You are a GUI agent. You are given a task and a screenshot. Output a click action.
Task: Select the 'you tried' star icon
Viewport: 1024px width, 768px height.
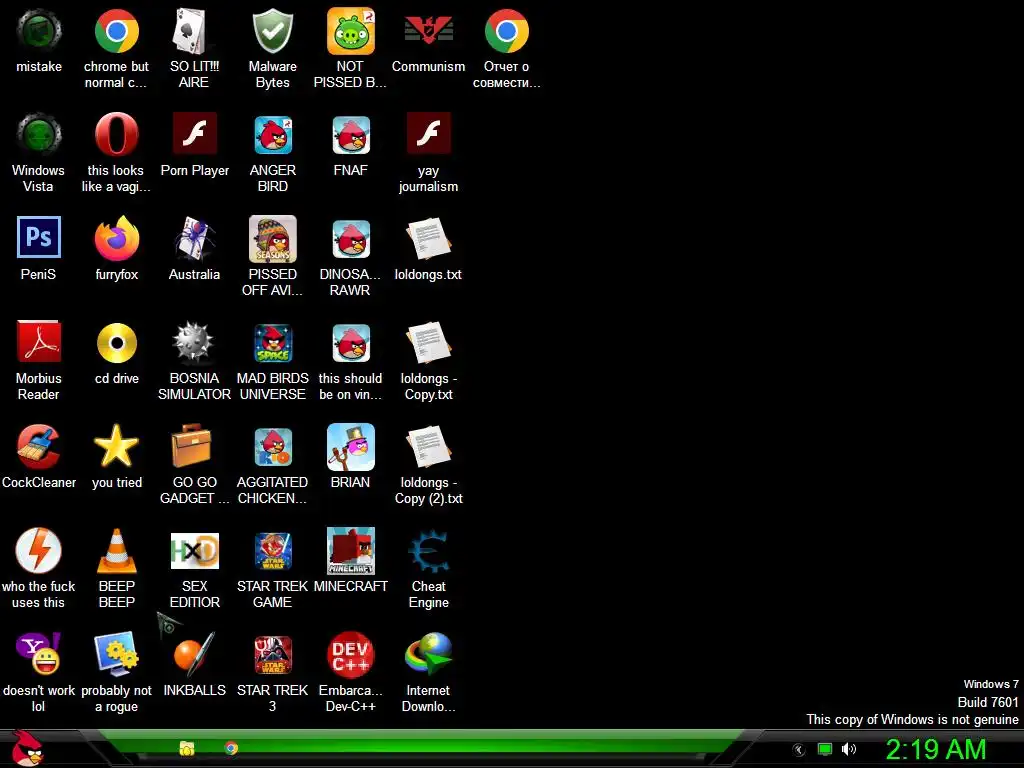coord(116,447)
